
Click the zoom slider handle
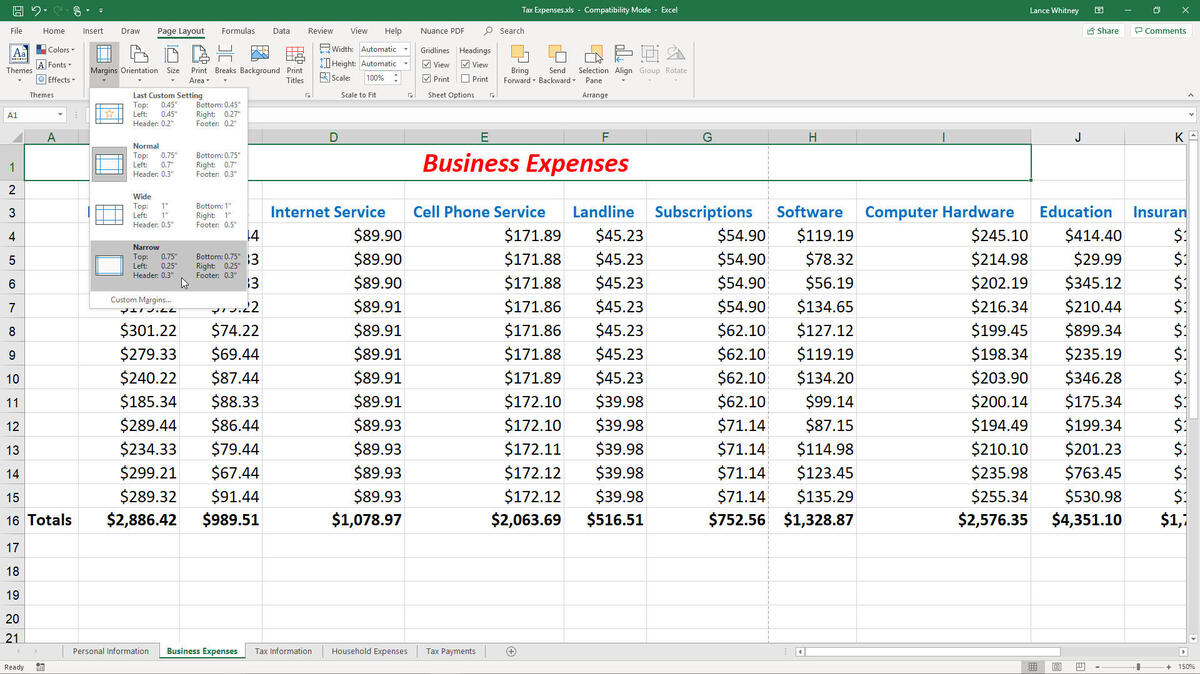(x=1138, y=667)
